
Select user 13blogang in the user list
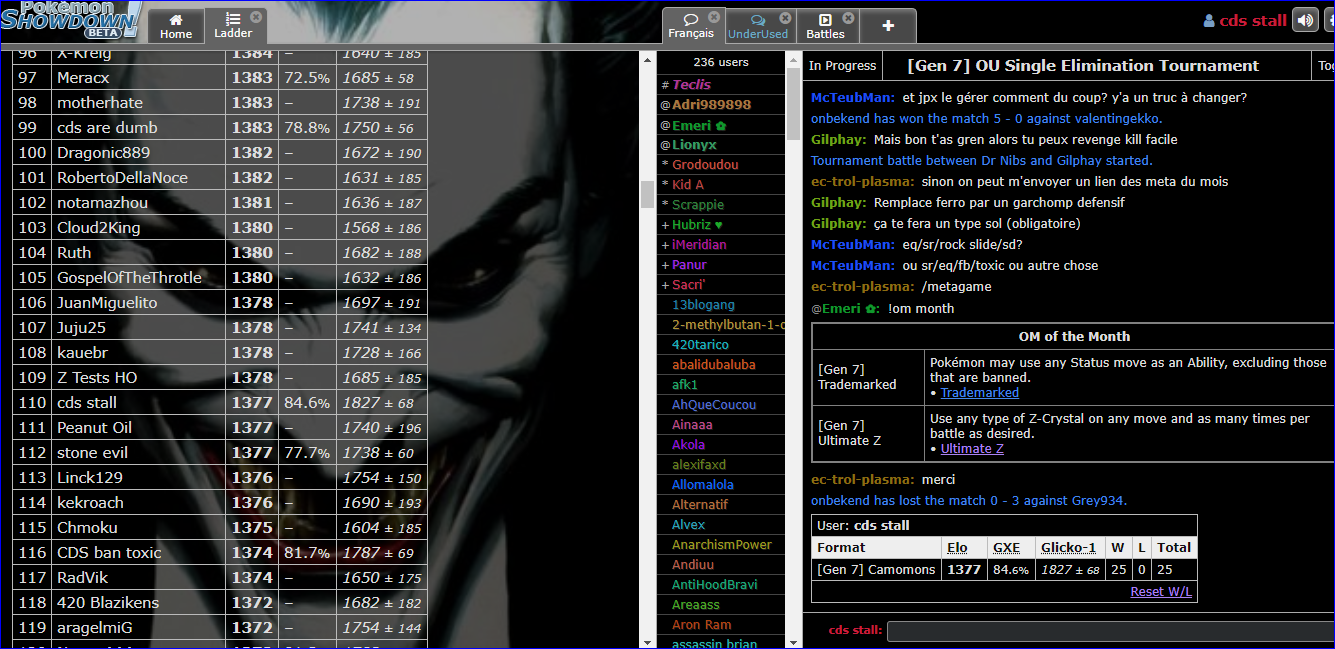pyautogui.click(x=720, y=305)
